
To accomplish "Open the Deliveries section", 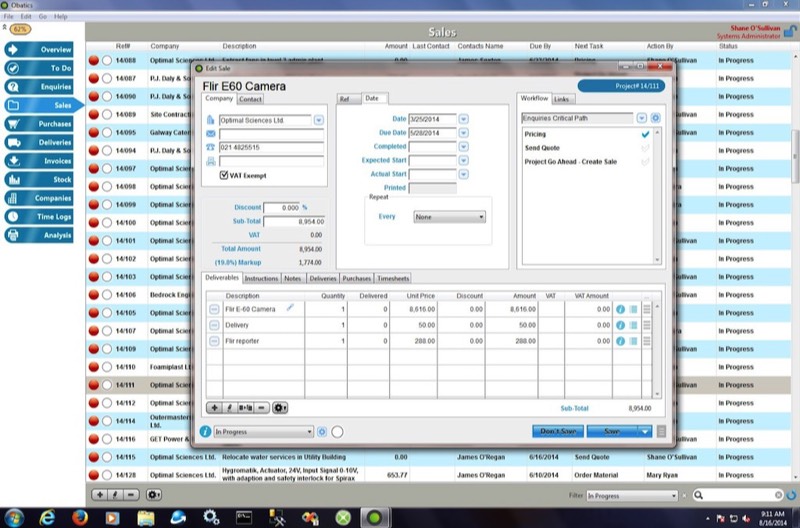I will click(39, 142).
